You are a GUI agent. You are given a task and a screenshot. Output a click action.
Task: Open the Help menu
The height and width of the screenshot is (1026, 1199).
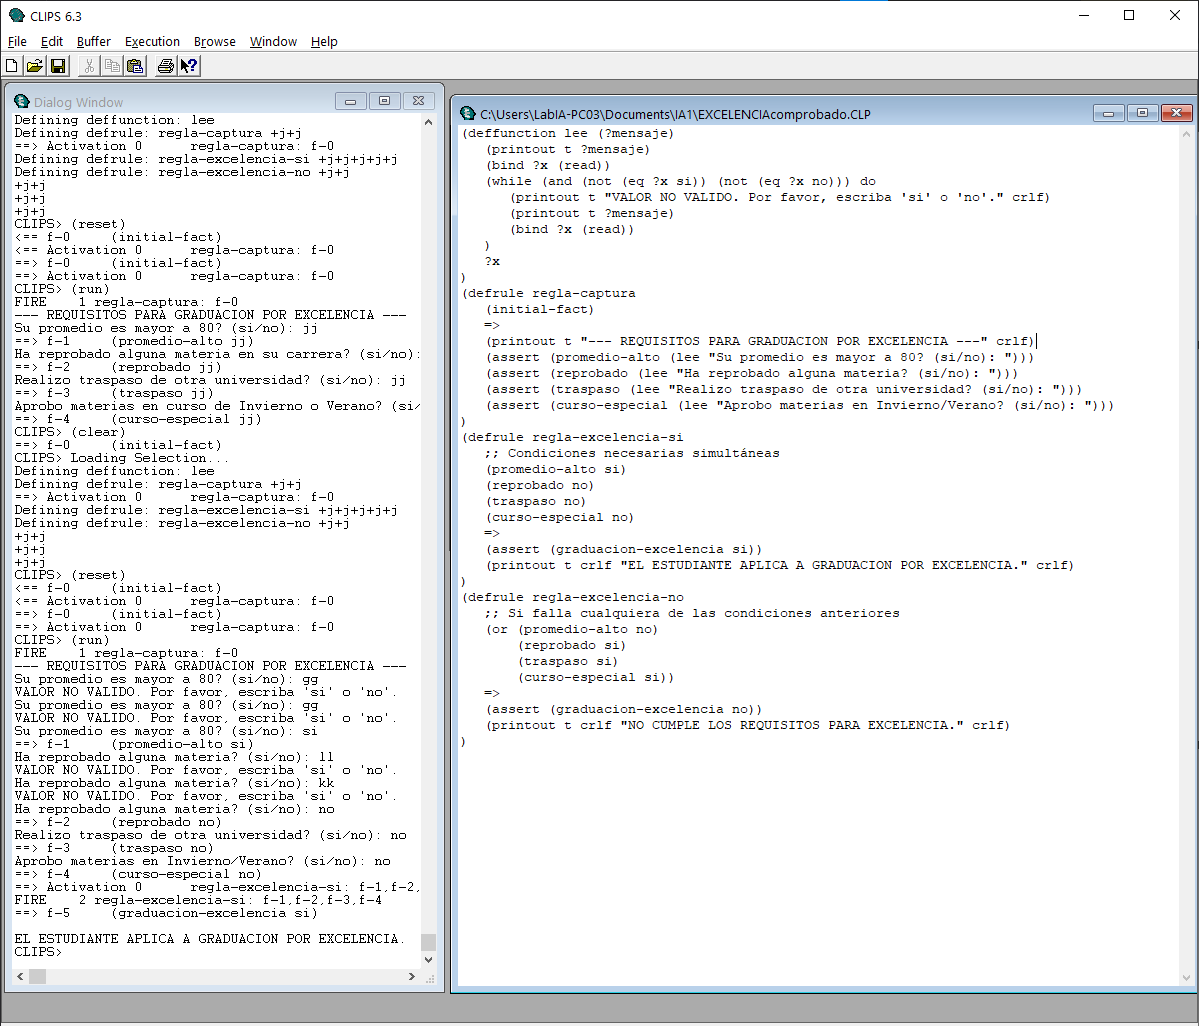click(x=323, y=41)
